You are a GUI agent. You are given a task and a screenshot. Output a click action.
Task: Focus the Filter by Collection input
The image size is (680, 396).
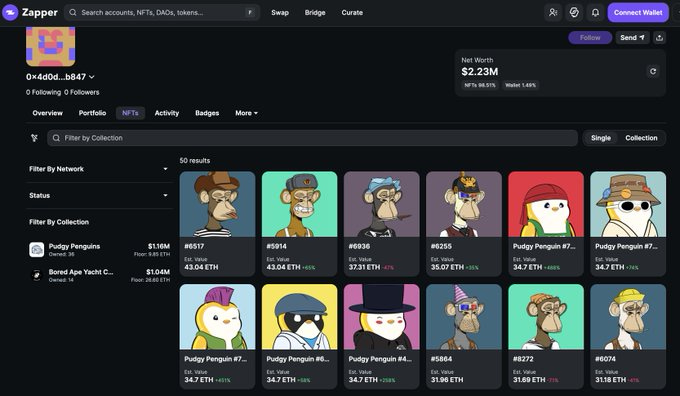click(x=312, y=138)
